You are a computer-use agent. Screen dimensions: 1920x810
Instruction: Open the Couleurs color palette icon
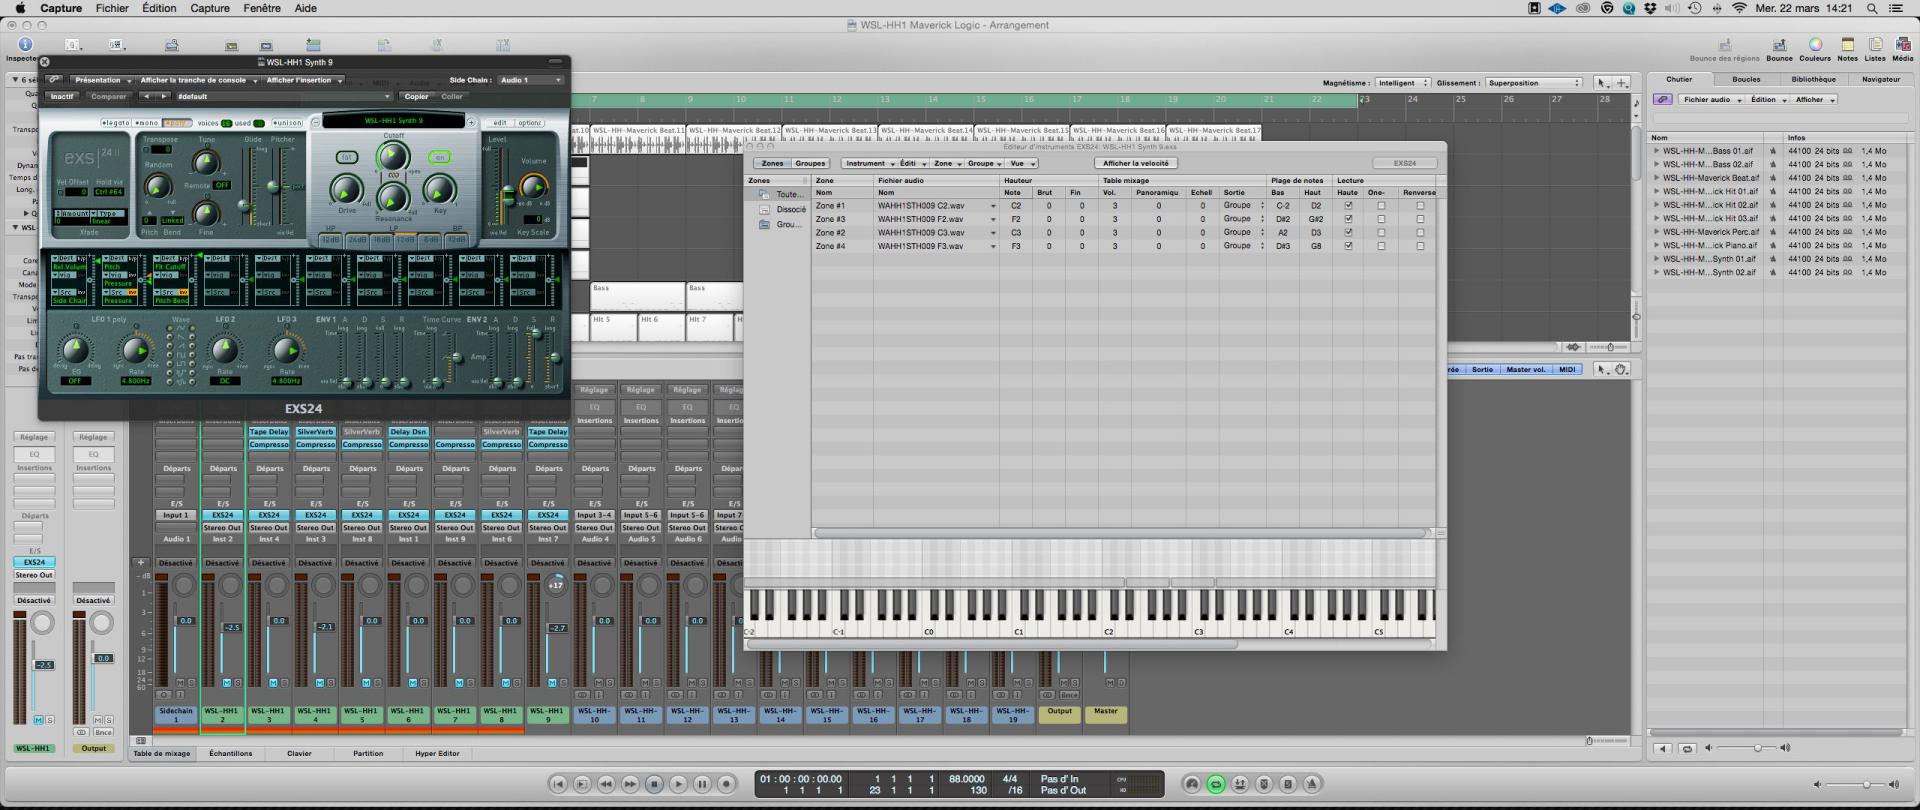(x=1815, y=45)
